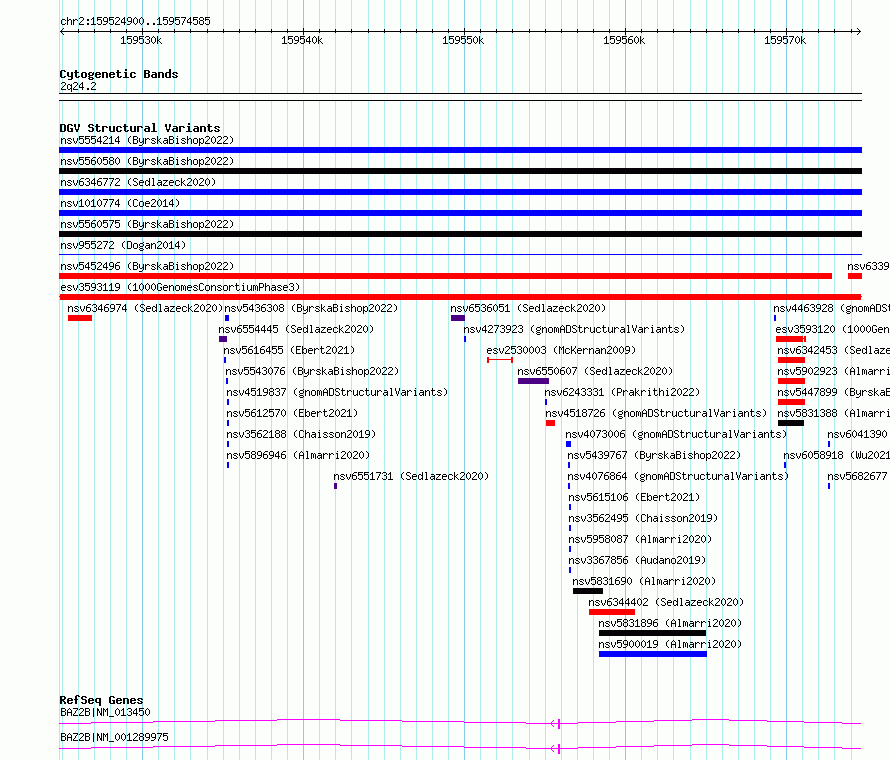The width and height of the screenshot is (890, 760).
Task: Click nsv6554445 (Sedlazeck2020) label
Action: (296, 329)
